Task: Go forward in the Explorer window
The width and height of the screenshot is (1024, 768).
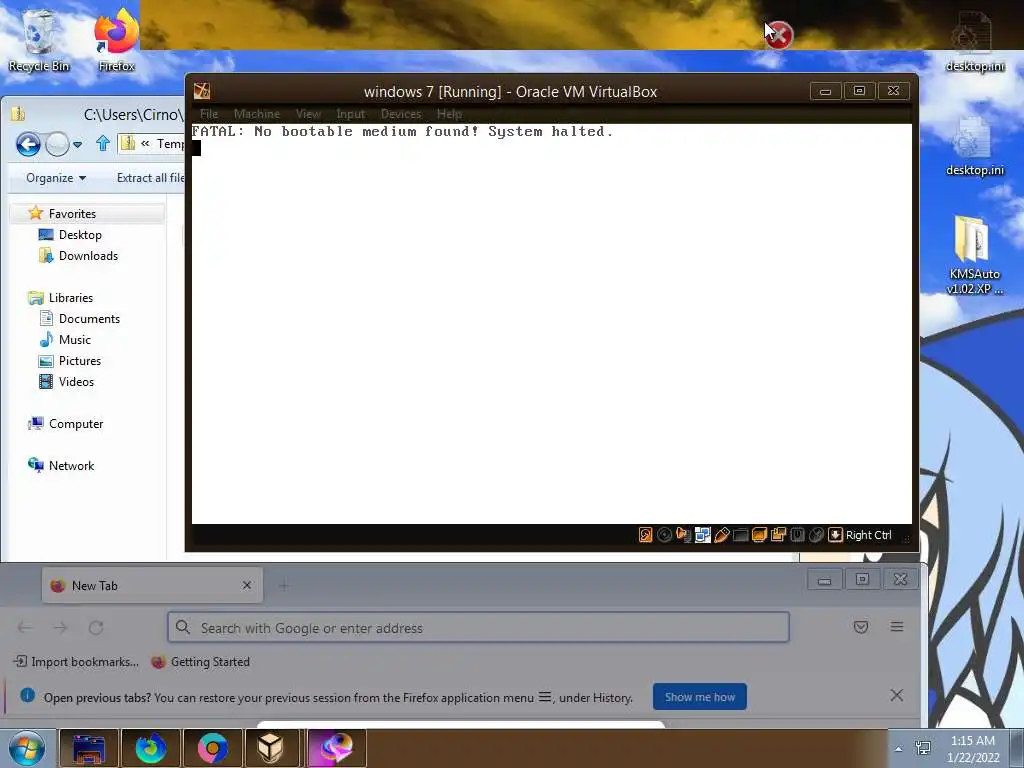Action: (57, 144)
